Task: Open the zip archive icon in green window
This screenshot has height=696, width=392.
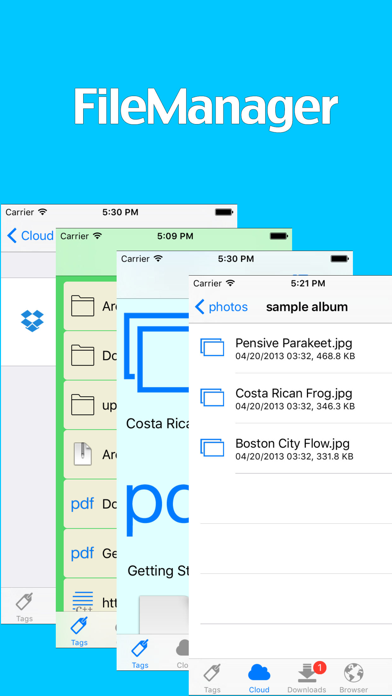Action: [x=83, y=454]
